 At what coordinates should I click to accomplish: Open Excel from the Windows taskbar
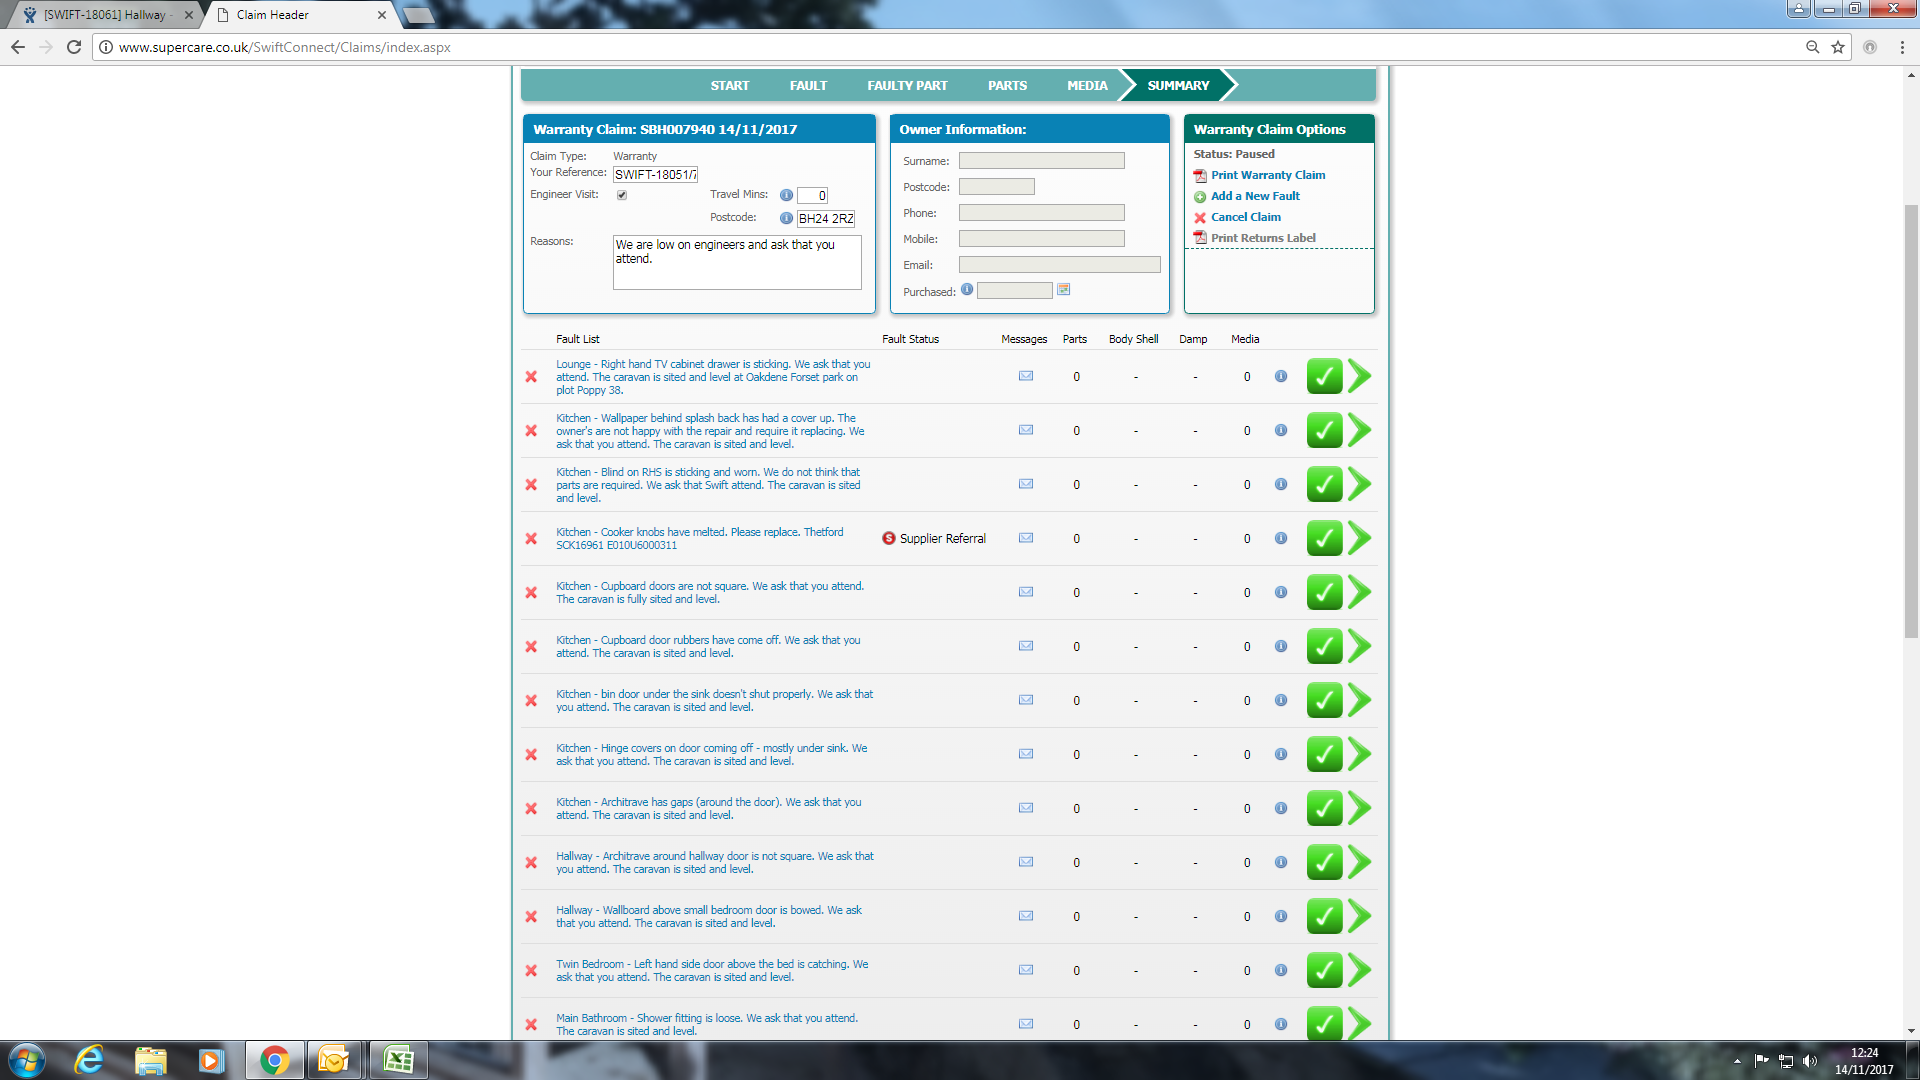pyautogui.click(x=398, y=1060)
